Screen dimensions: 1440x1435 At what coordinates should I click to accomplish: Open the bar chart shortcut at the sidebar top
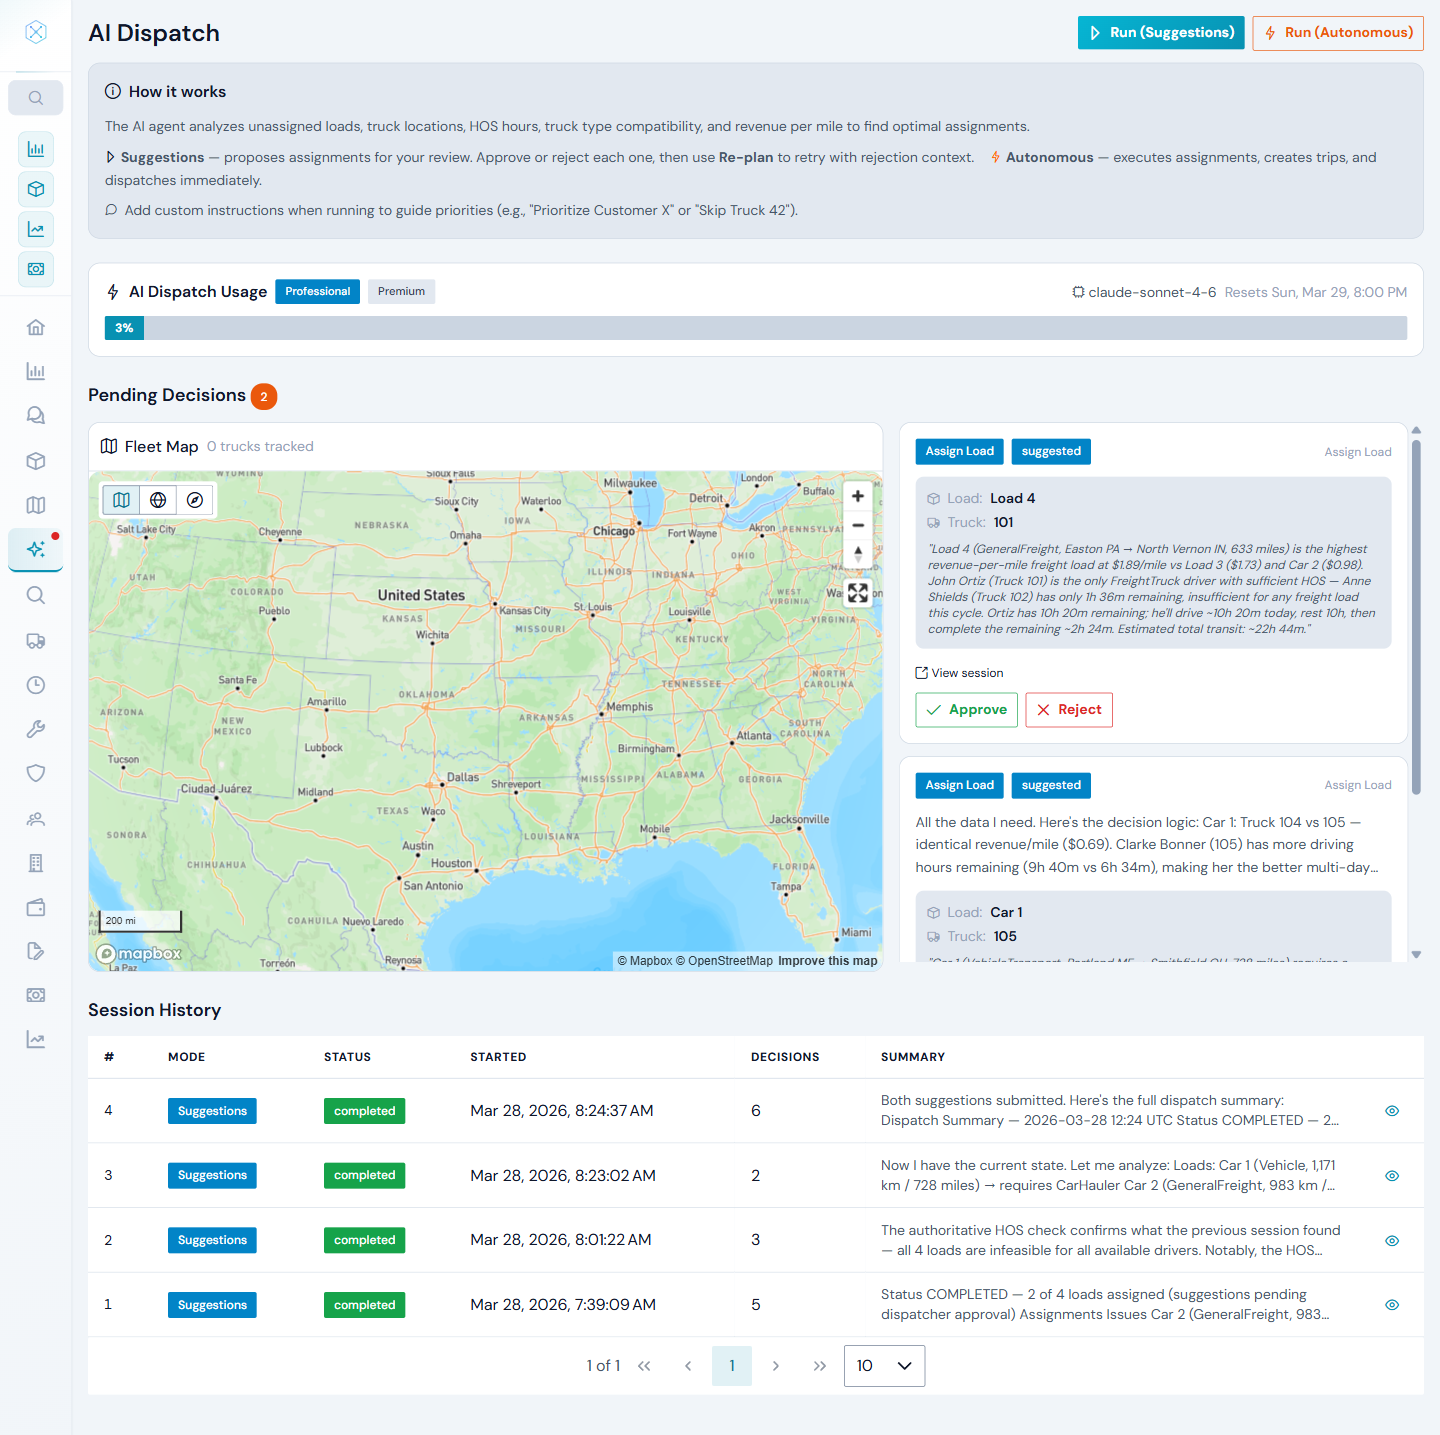[x=36, y=149]
